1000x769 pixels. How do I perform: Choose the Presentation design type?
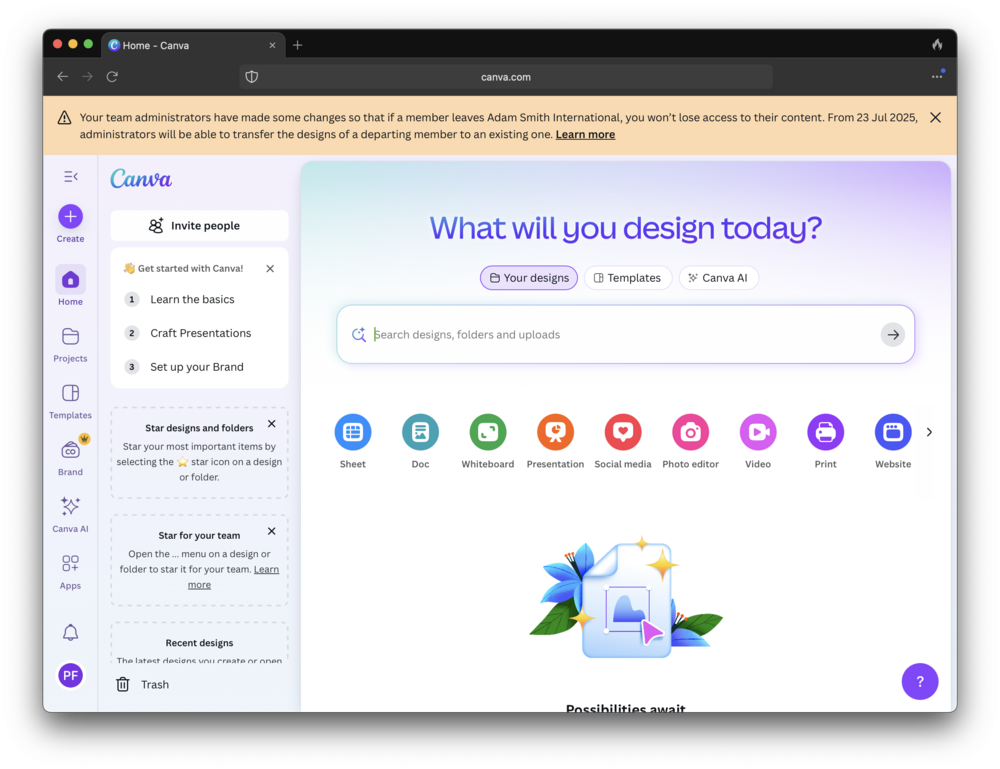[x=555, y=432]
